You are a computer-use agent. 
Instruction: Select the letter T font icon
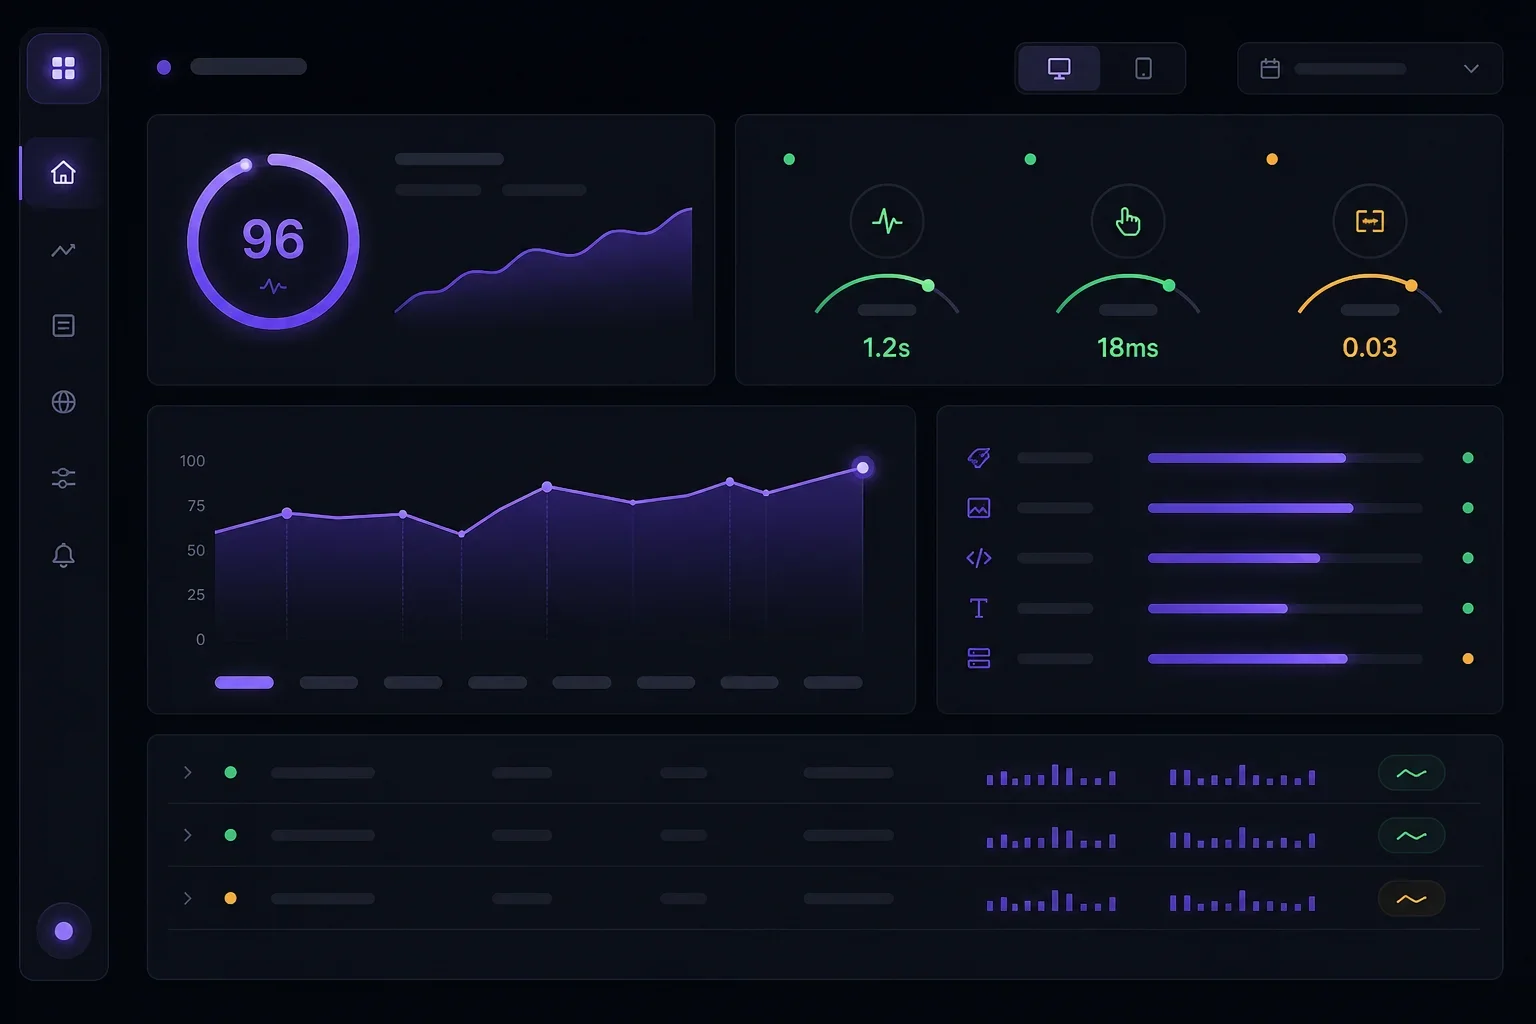click(979, 608)
